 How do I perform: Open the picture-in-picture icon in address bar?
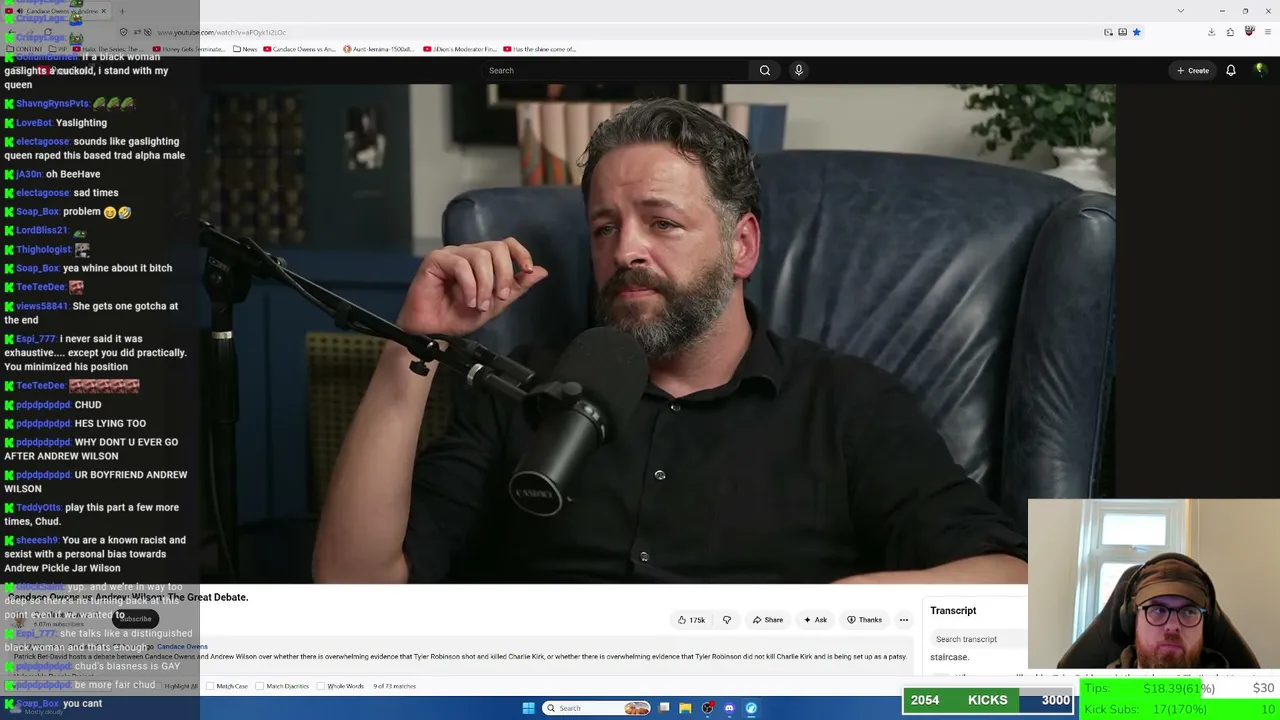[x=1108, y=32]
